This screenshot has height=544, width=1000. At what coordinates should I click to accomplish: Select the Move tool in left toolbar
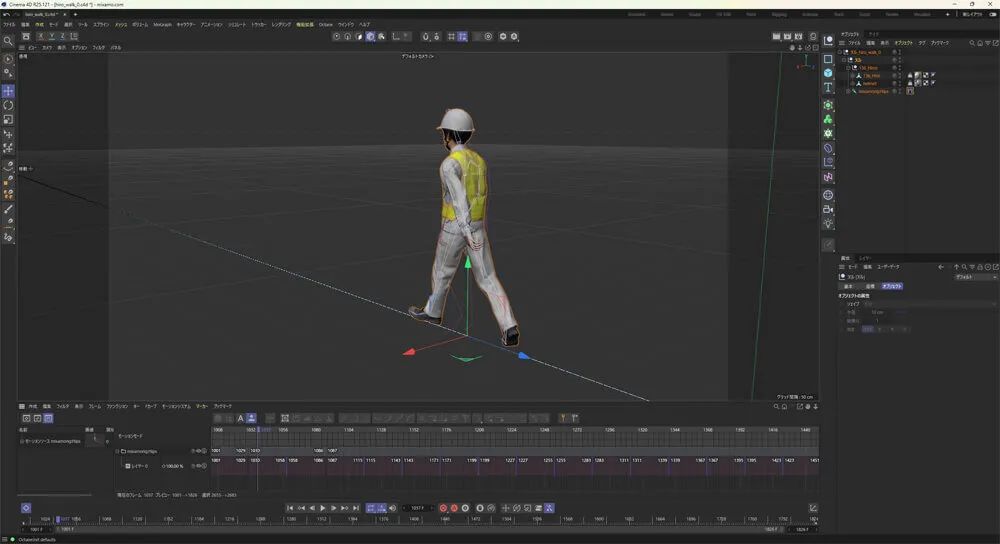click(8, 91)
